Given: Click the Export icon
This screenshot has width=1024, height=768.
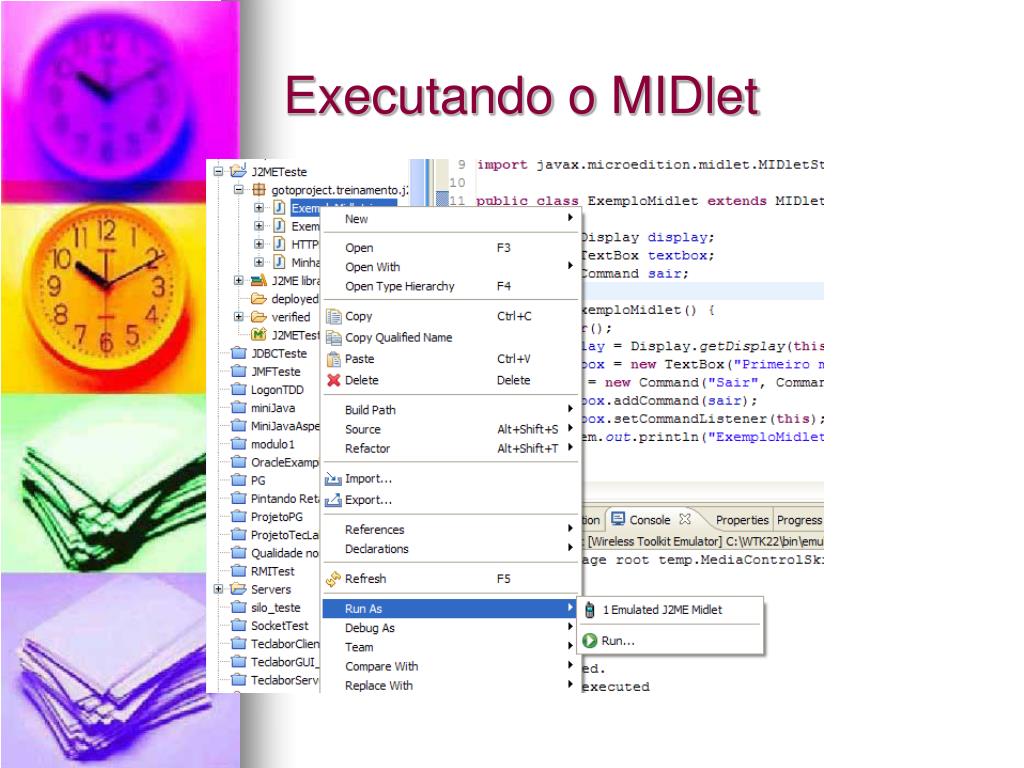Looking at the screenshot, I should coord(334,500).
